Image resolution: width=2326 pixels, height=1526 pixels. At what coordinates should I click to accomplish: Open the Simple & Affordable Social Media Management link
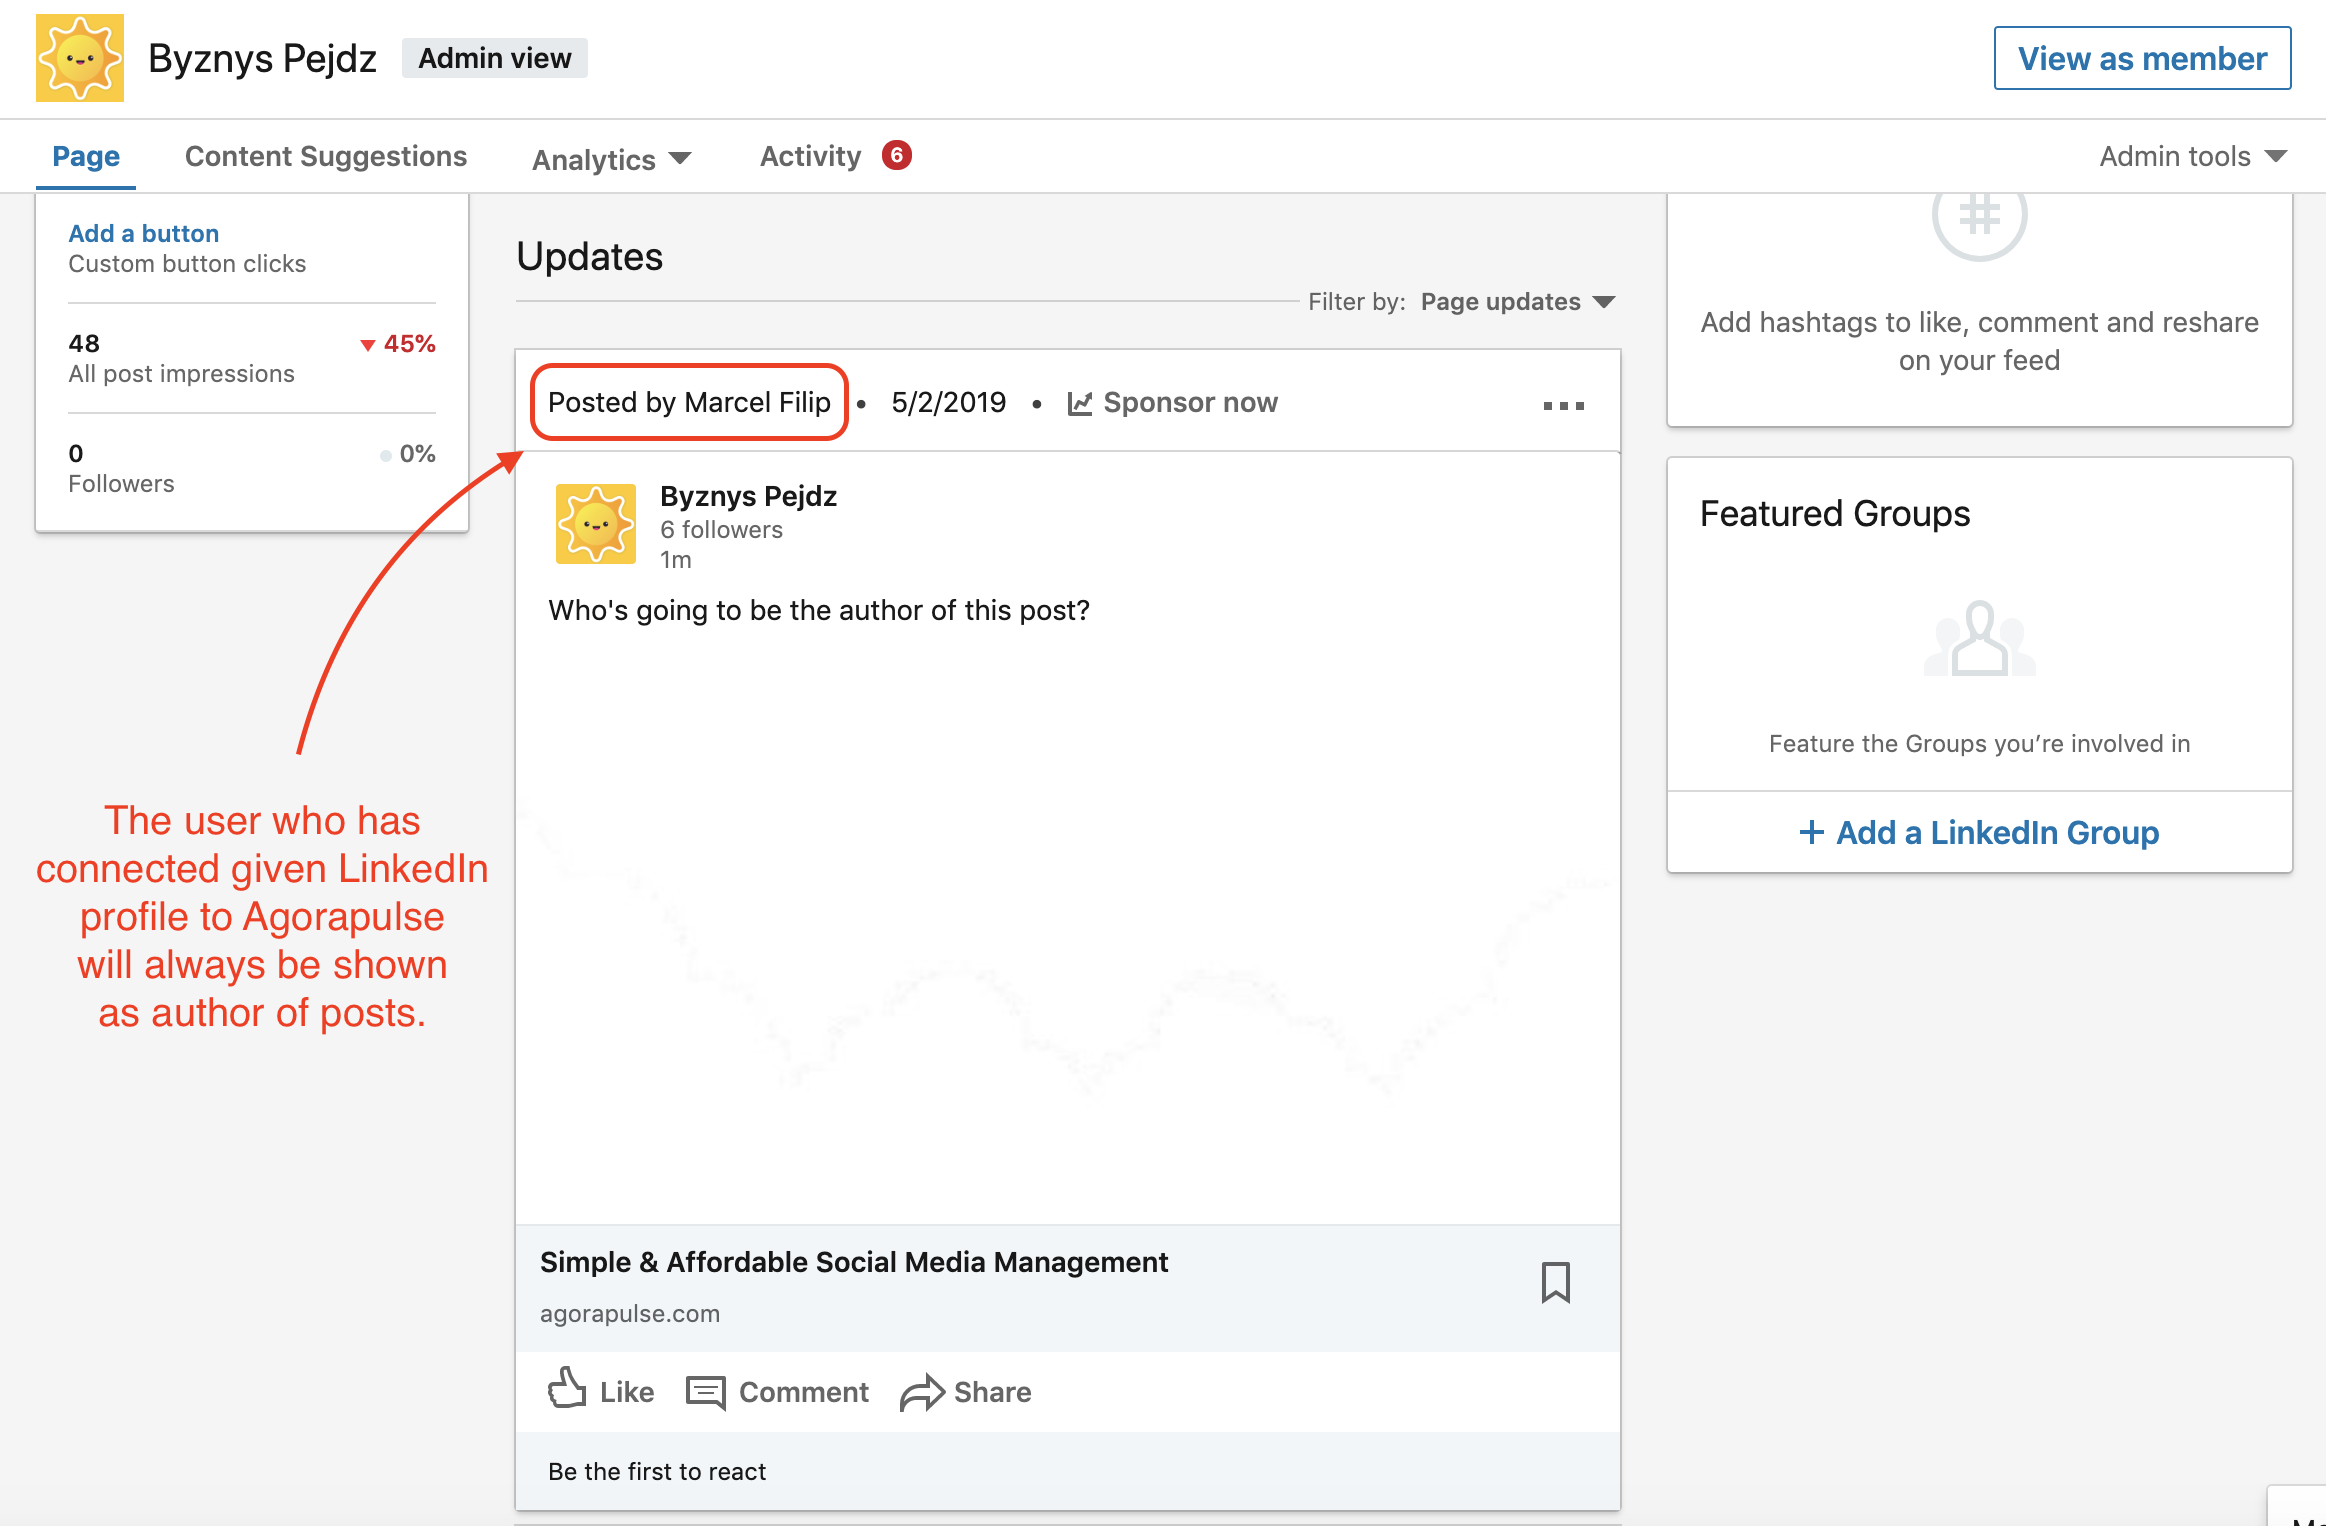pyautogui.click(x=854, y=1262)
